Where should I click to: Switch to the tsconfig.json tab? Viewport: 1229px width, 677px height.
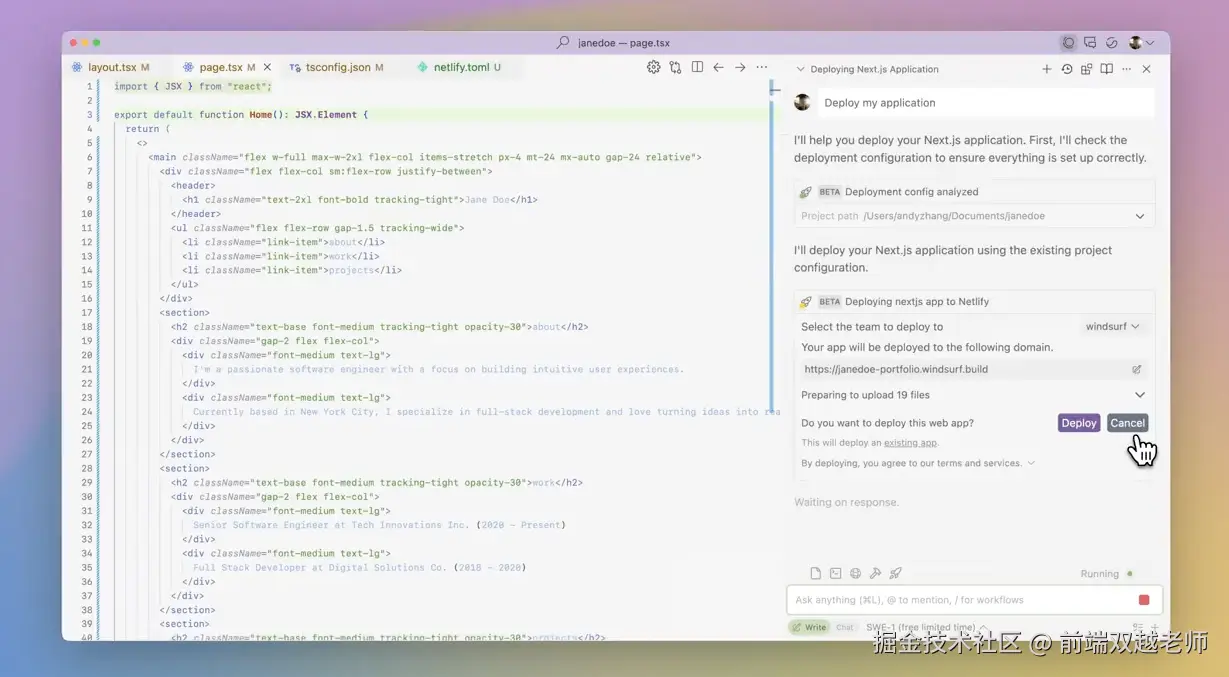(x=338, y=67)
